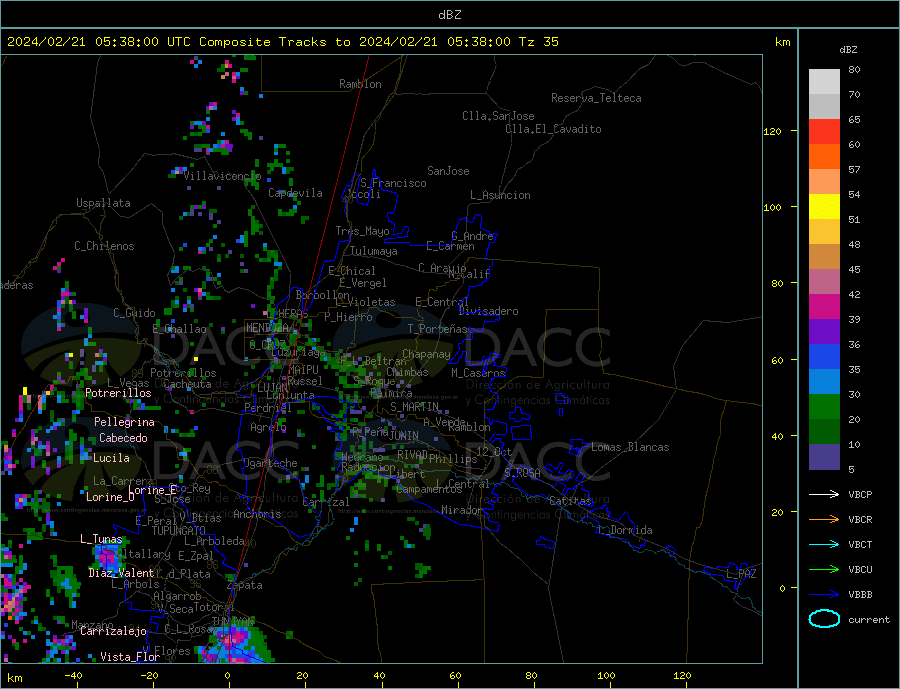Click the 'TUPUNGATO' map label

[x=179, y=531]
